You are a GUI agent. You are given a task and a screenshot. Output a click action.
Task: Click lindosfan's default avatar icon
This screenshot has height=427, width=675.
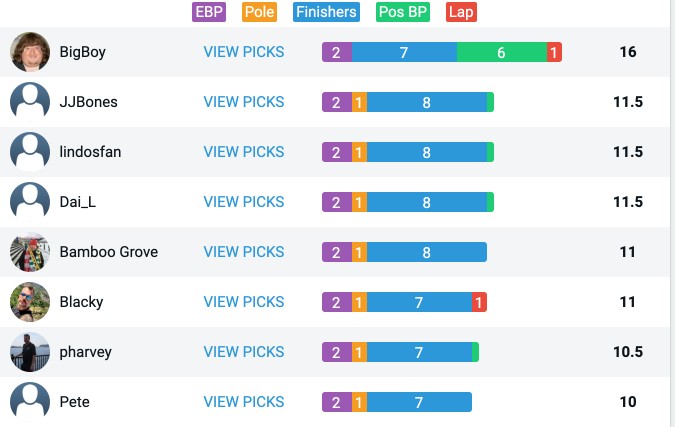(30, 152)
